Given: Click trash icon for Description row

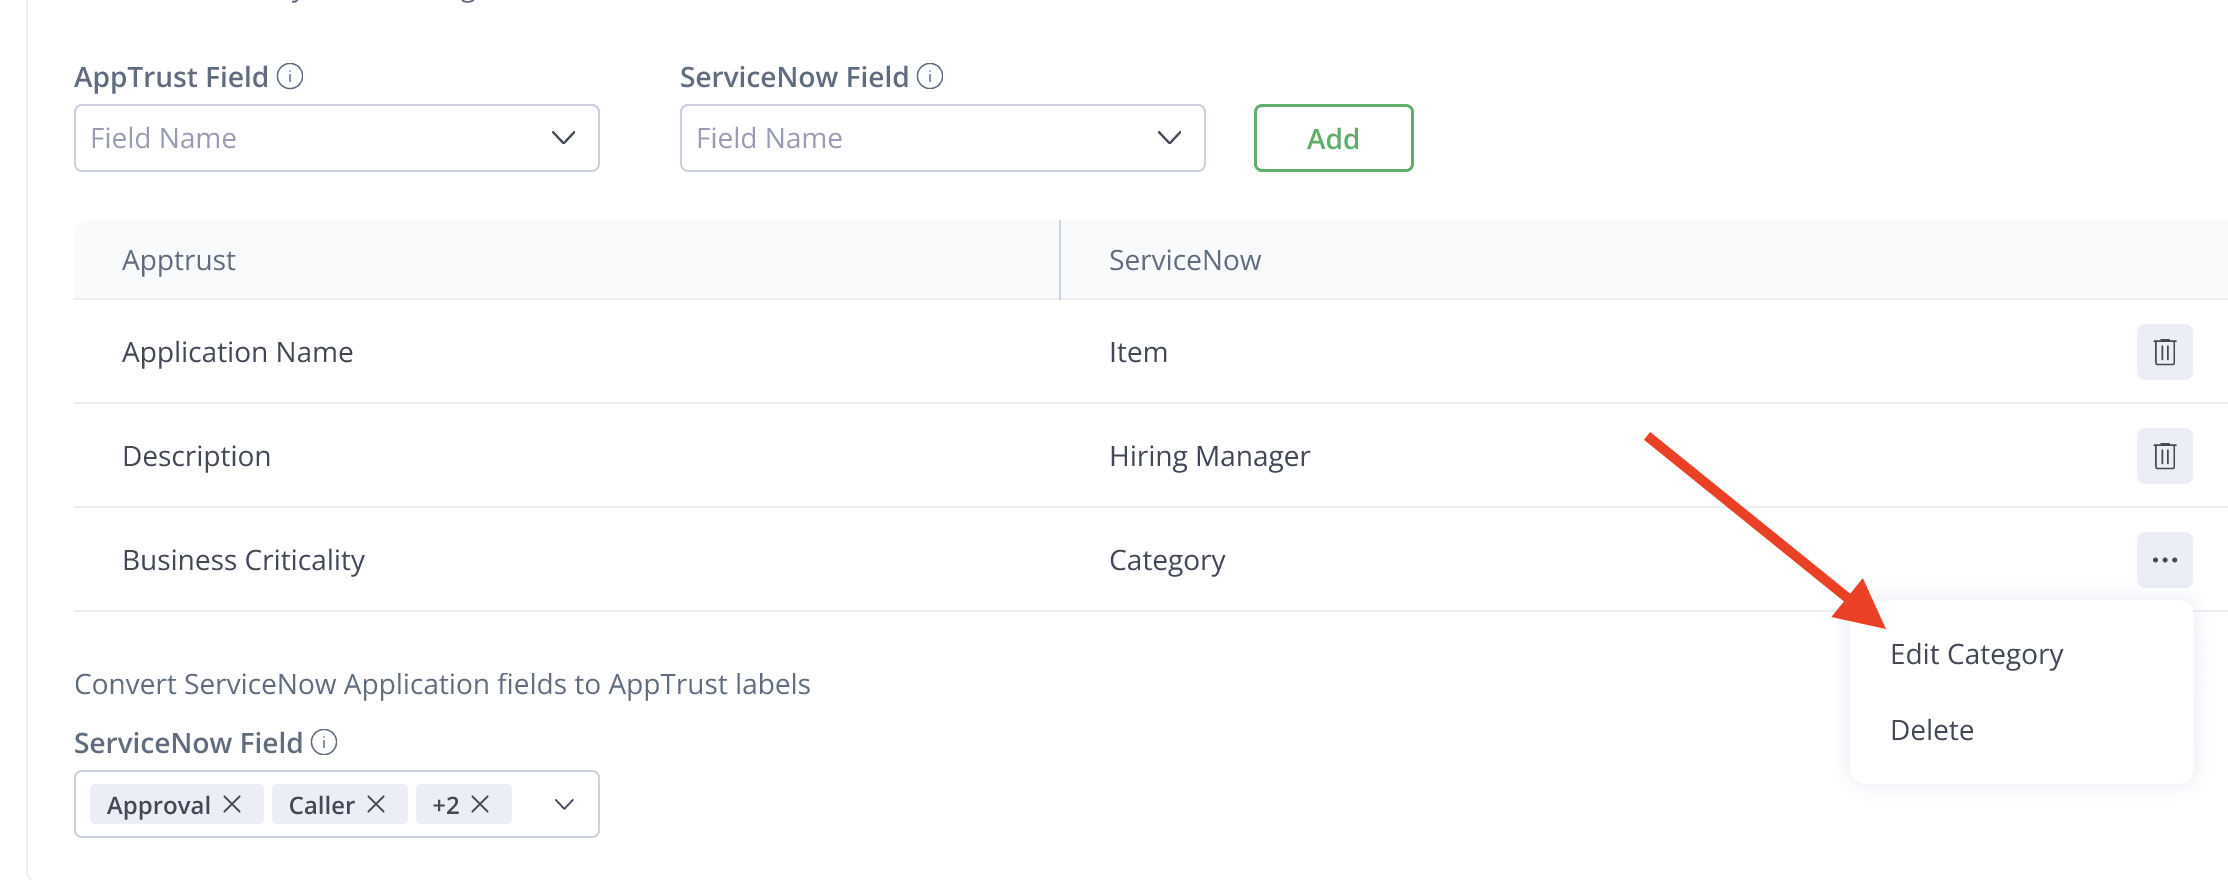Looking at the screenshot, I should tap(2164, 456).
